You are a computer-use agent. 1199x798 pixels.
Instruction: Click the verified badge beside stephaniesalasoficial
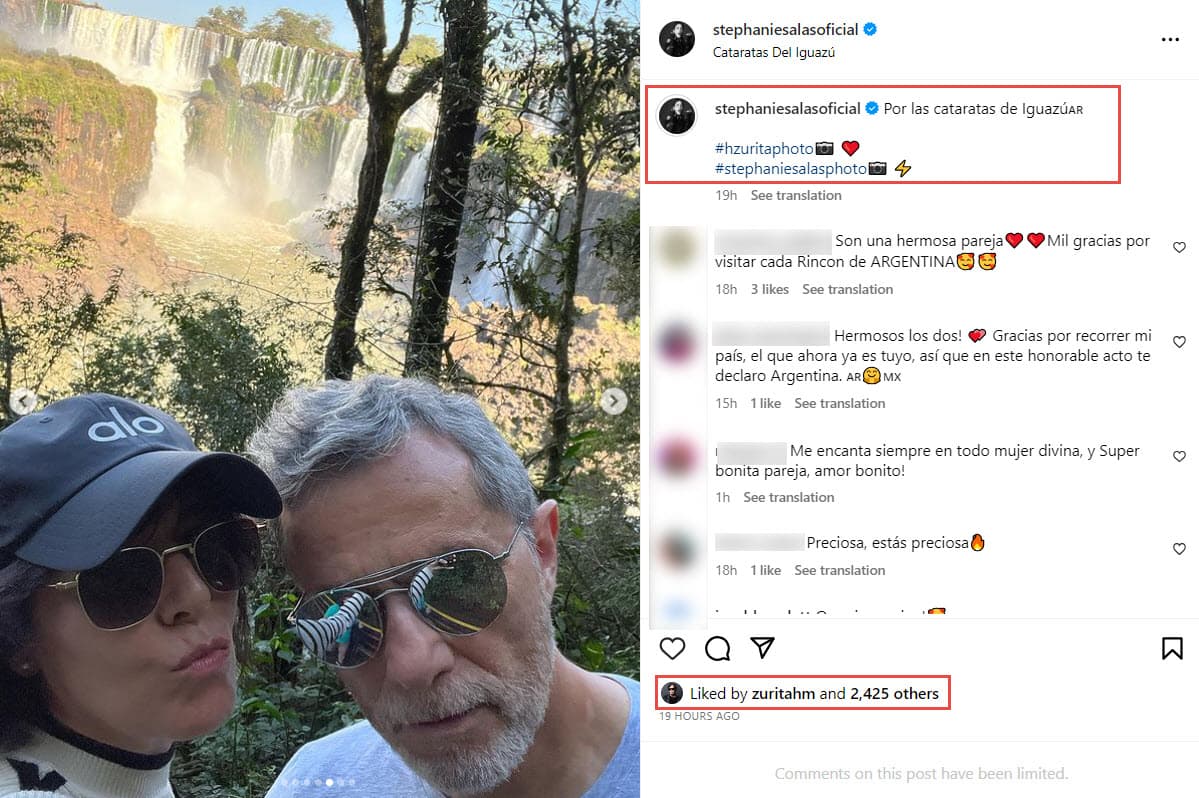(x=869, y=29)
